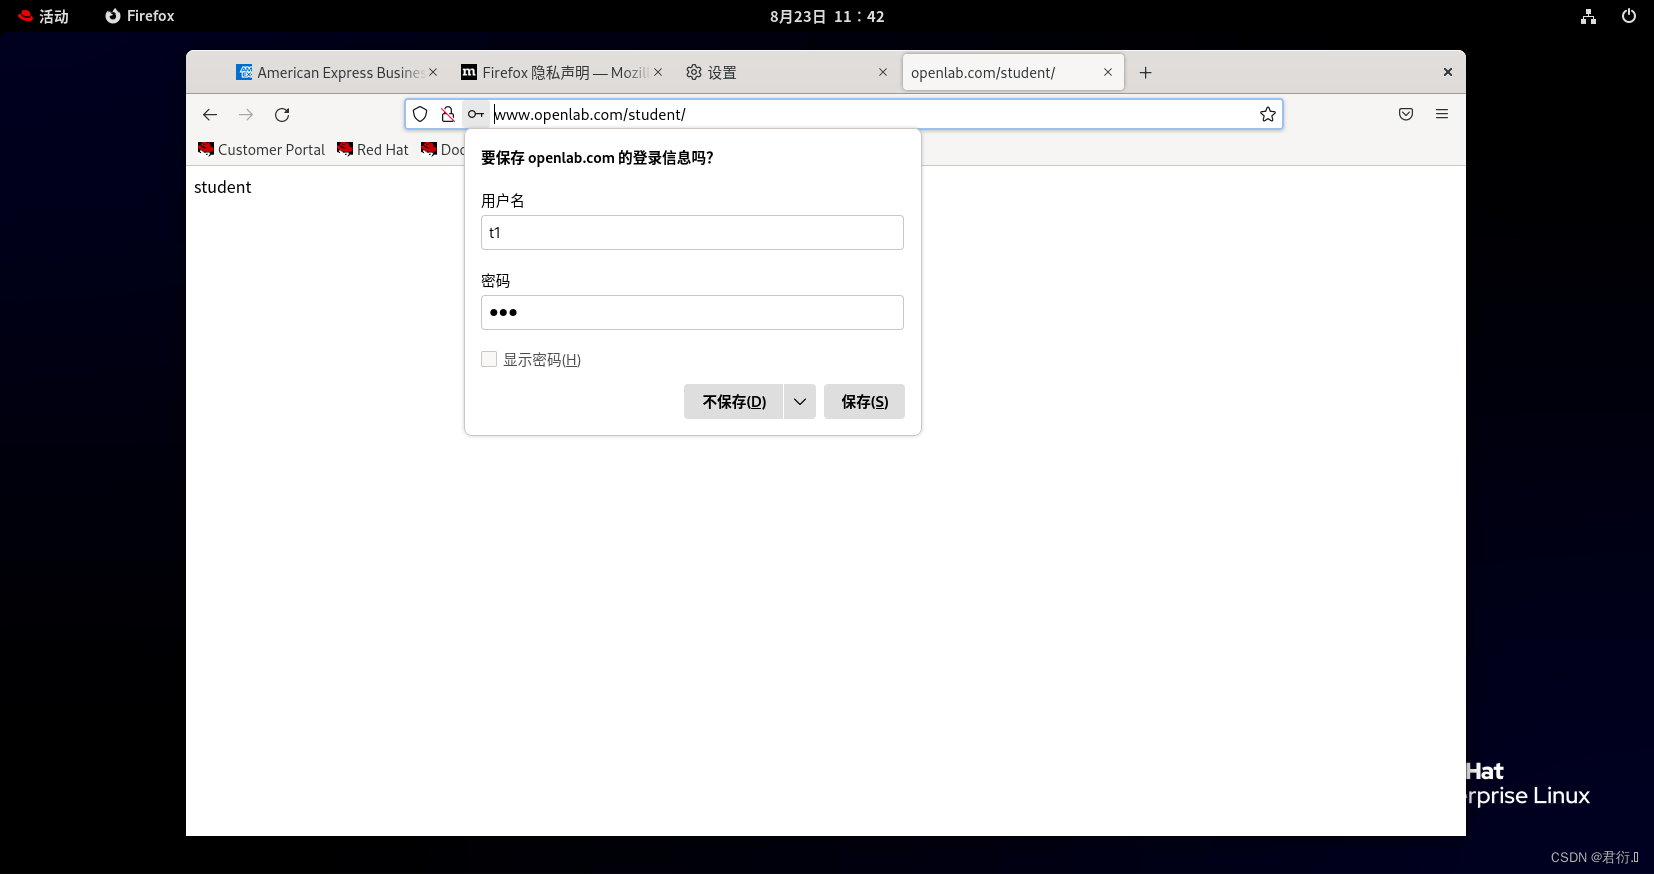
Task: Open the Firefox hamburger menu
Action: pos(1442,114)
